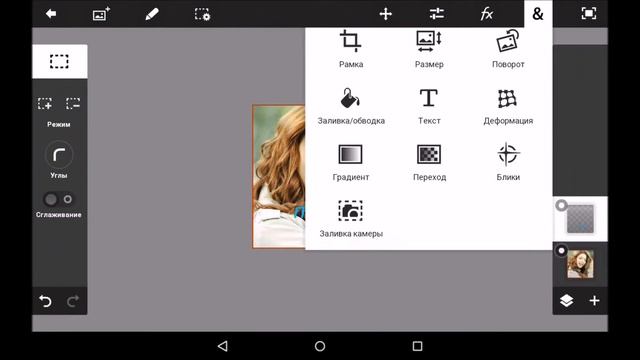Choose the Поворот rotate tool
Image resolution: width=640 pixels, height=360 pixels.
pyautogui.click(x=508, y=49)
